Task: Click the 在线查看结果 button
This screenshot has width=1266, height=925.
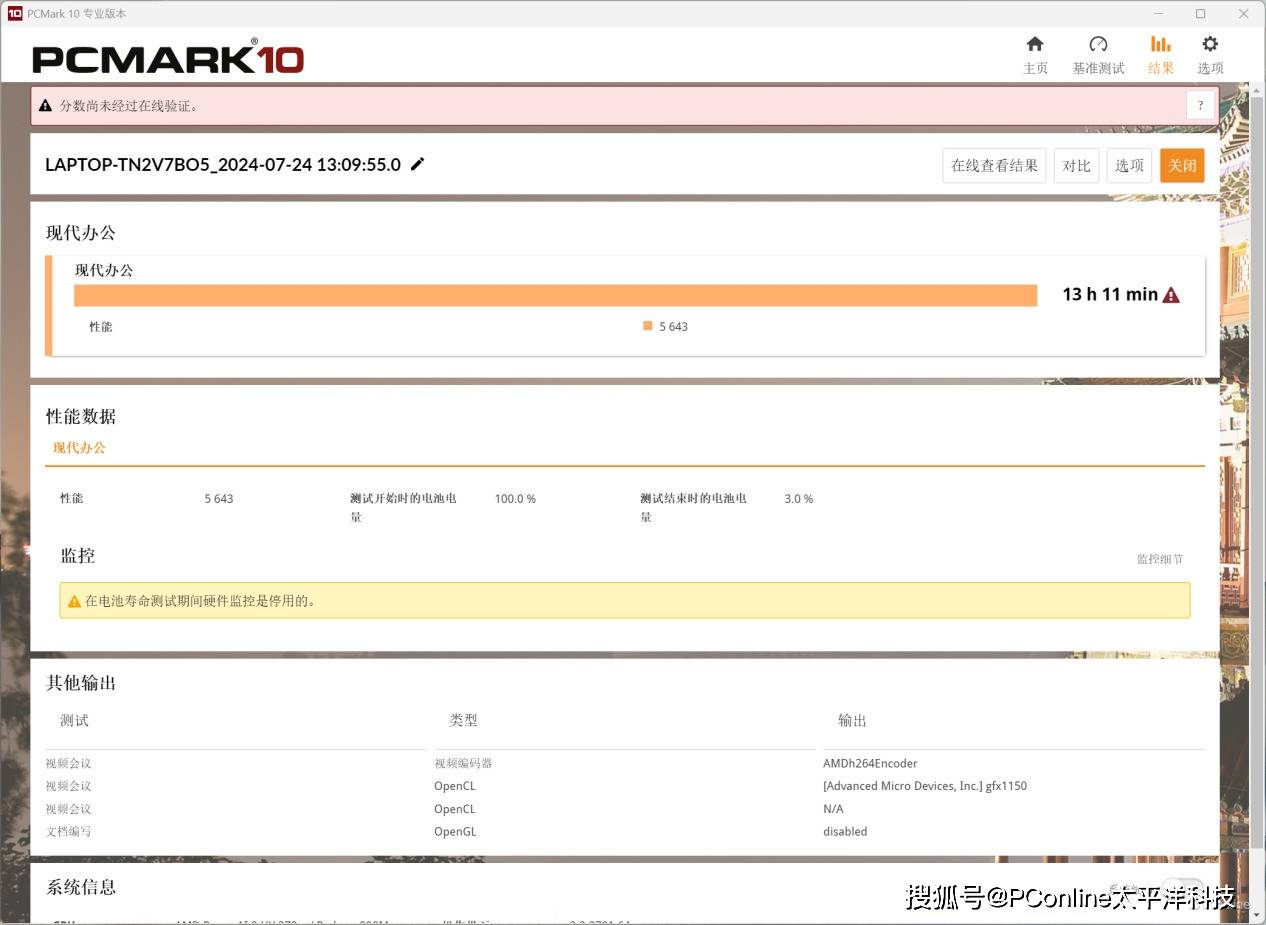Action: click(994, 166)
